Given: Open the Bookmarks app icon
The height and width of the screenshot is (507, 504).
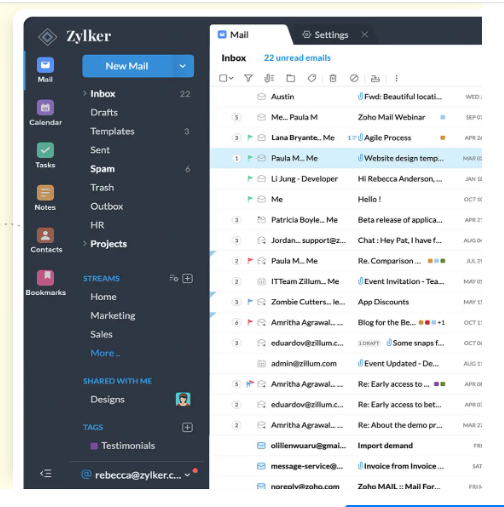Looking at the screenshot, I should pos(45,278).
